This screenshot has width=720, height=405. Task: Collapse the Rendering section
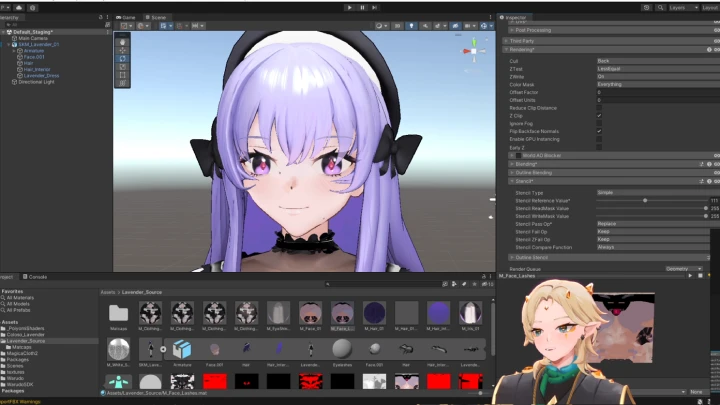(506, 50)
